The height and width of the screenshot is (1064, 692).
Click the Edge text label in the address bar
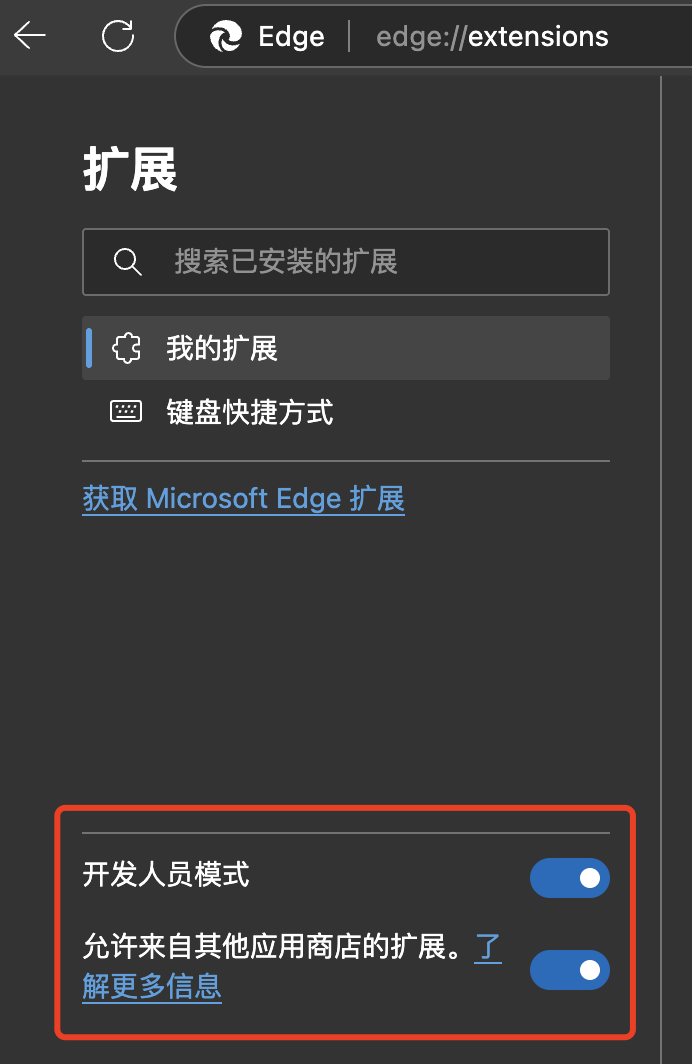(291, 36)
